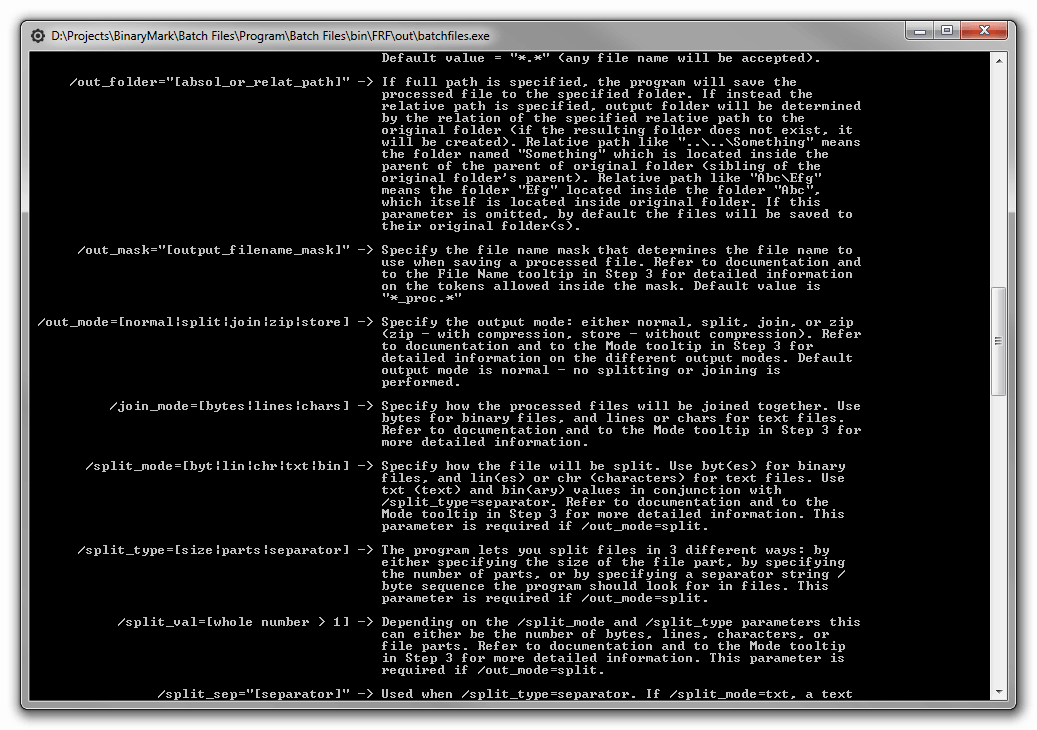Click the scrollbar track below the thumb
This screenshot has height=730, width=1037.
[x=997, y=540]
